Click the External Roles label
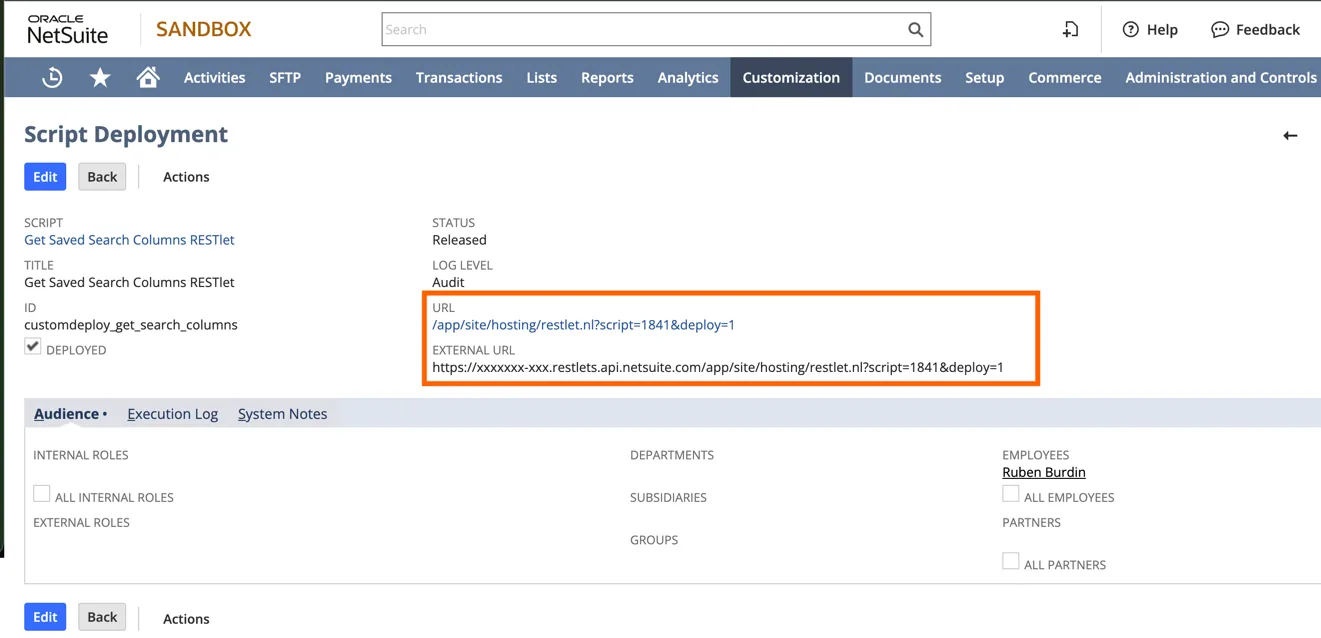 82,522
